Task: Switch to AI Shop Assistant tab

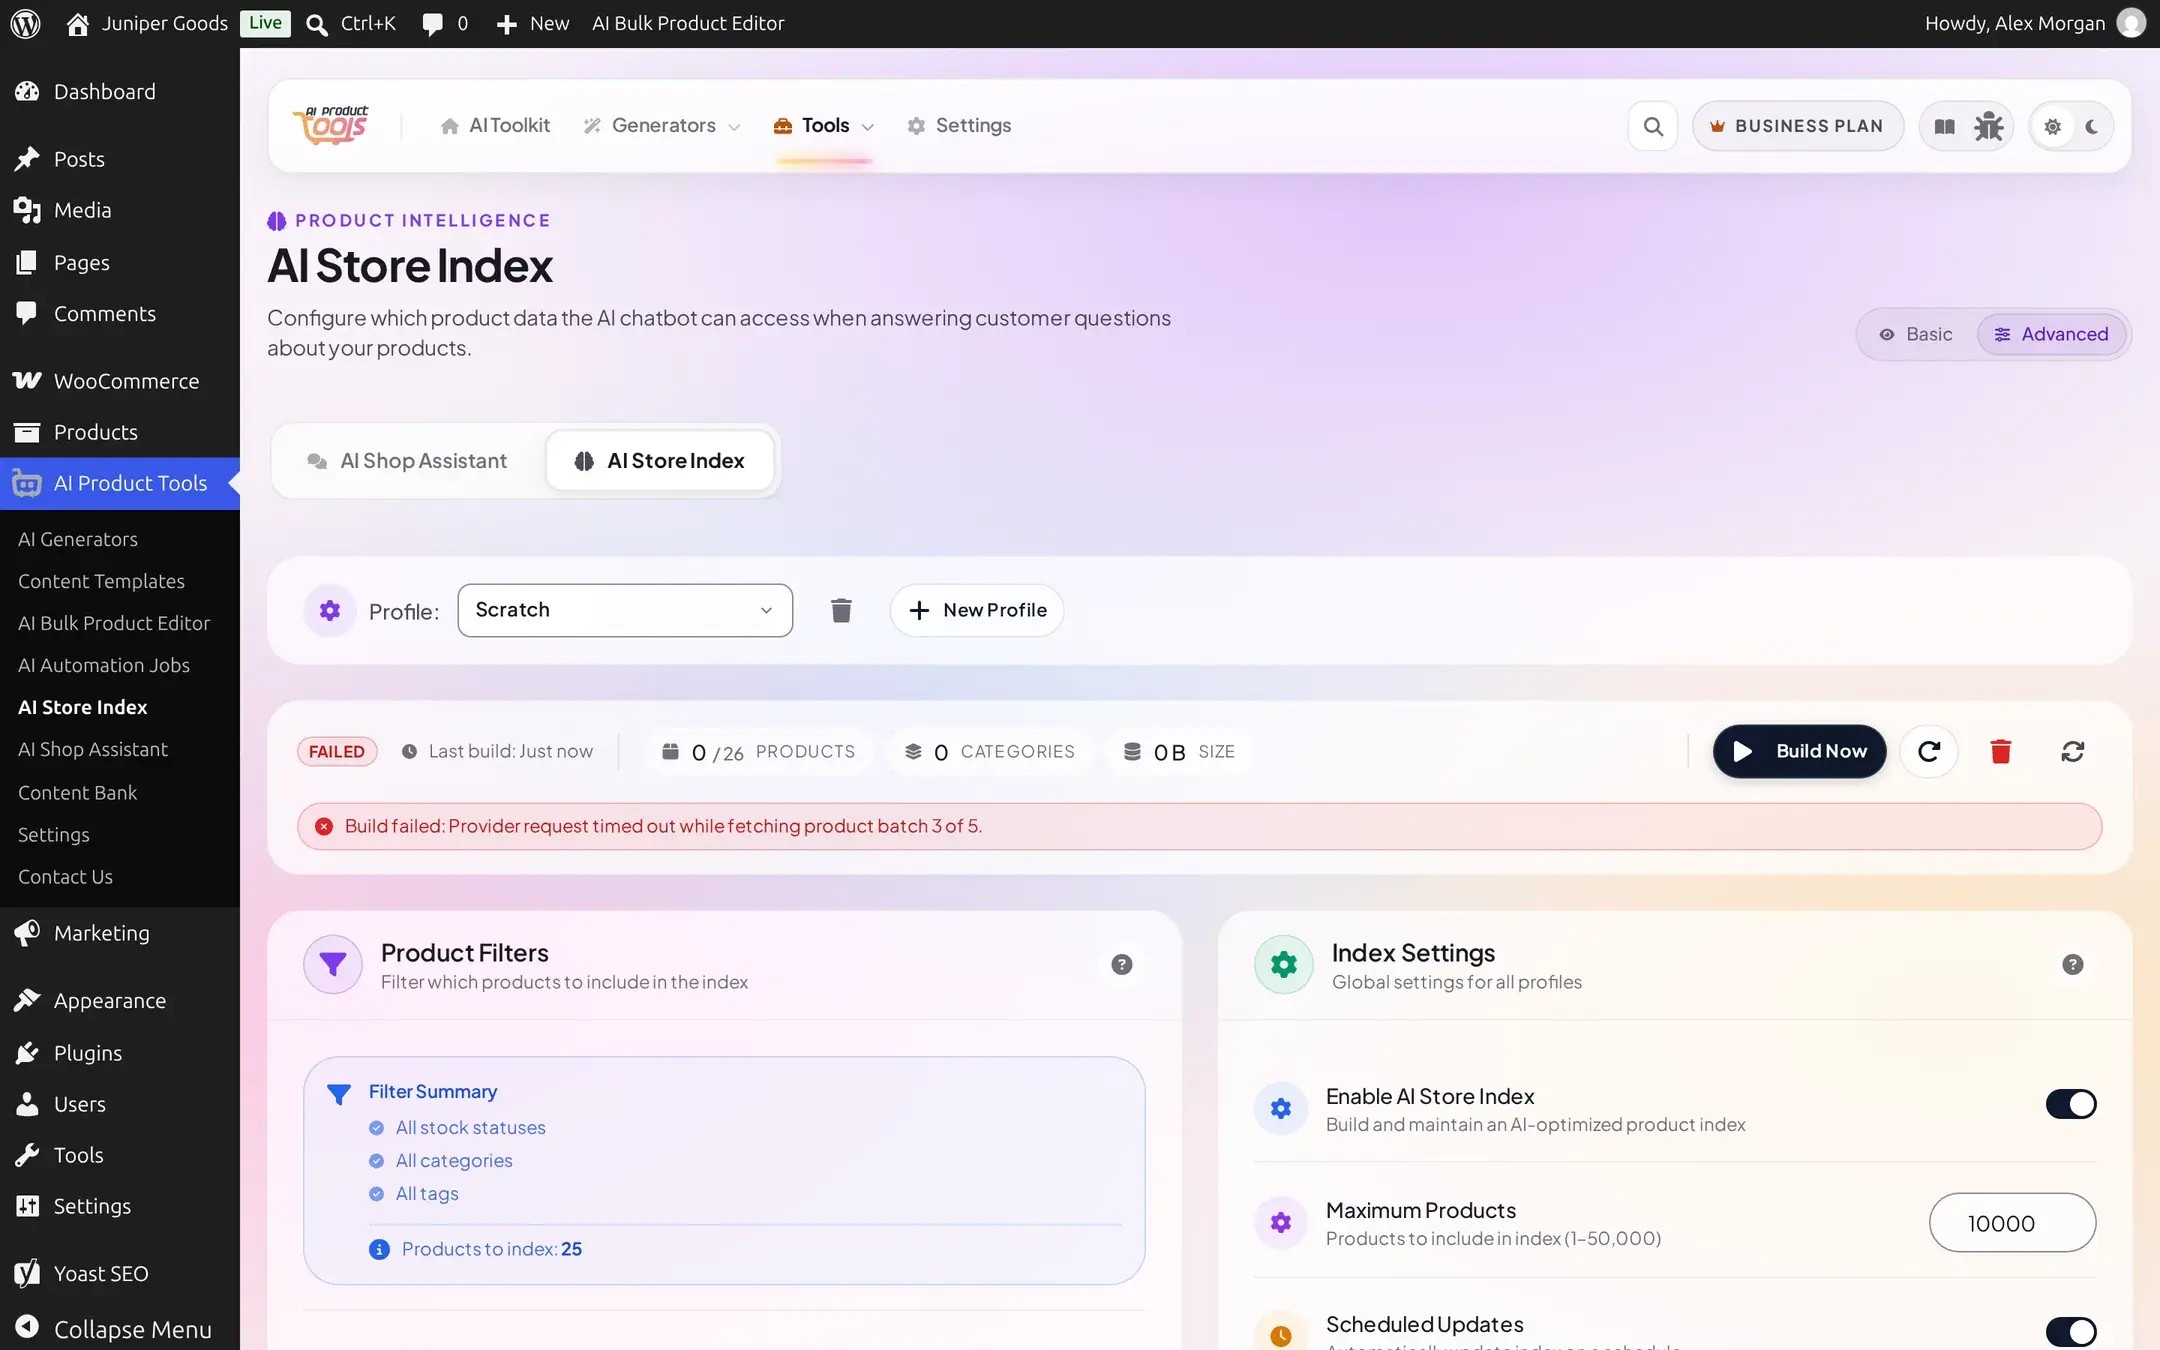Action: 407,461
